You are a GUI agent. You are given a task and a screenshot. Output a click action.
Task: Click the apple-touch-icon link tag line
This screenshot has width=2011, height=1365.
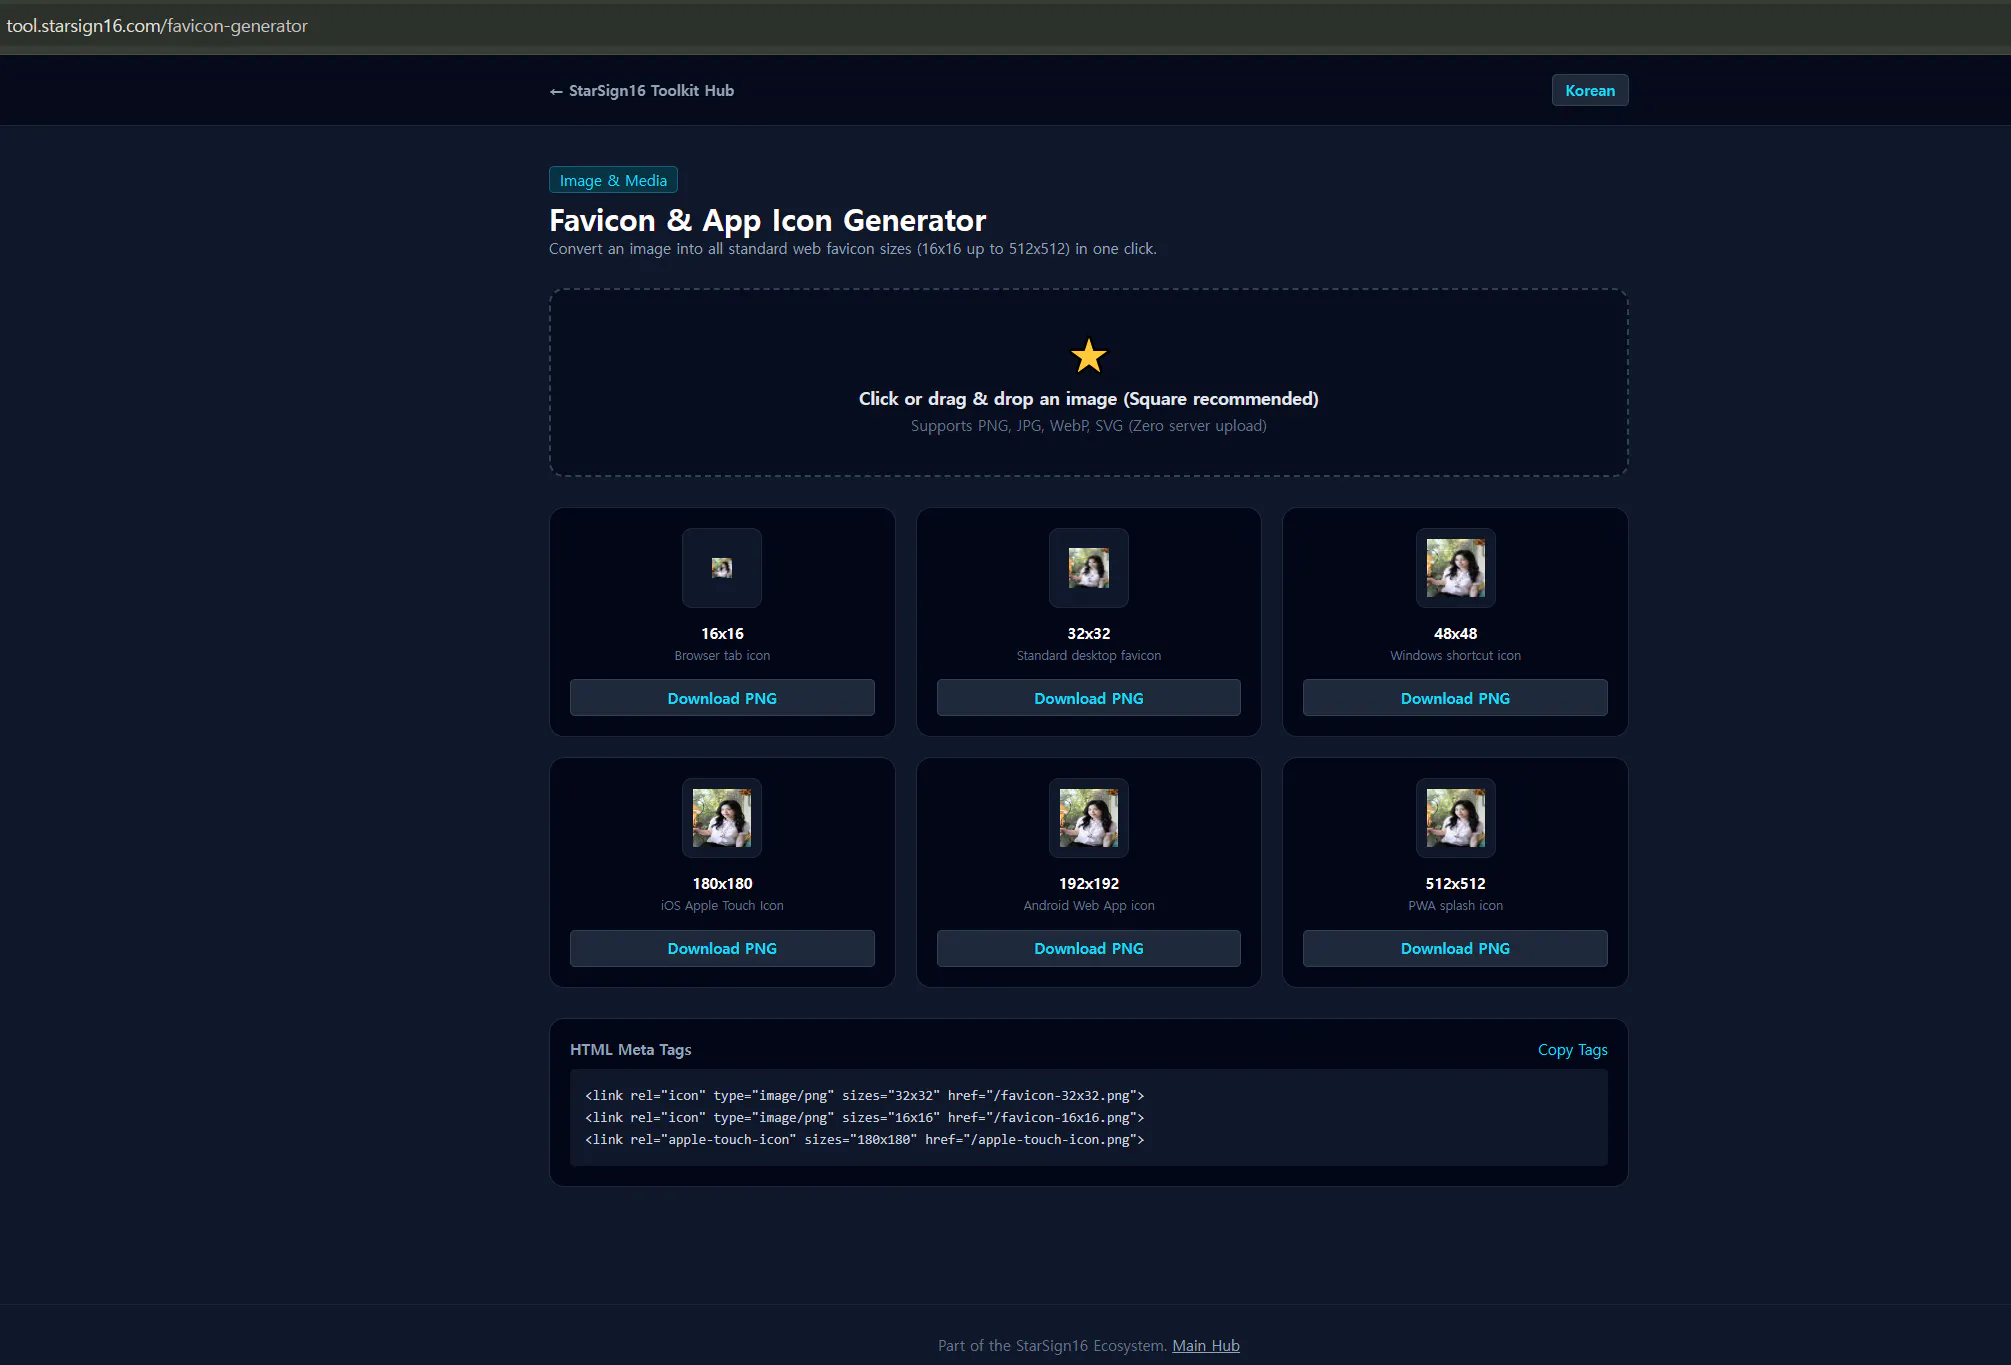pos(864,1139)
